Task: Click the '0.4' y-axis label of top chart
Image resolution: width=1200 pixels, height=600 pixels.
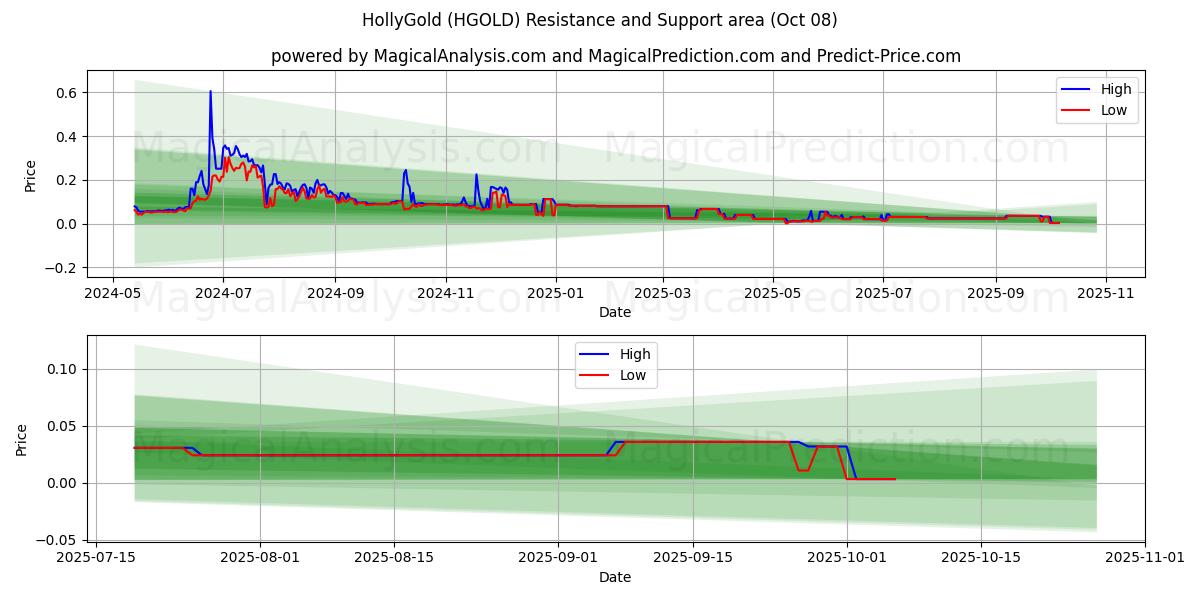Action: (x=67, y=137)
